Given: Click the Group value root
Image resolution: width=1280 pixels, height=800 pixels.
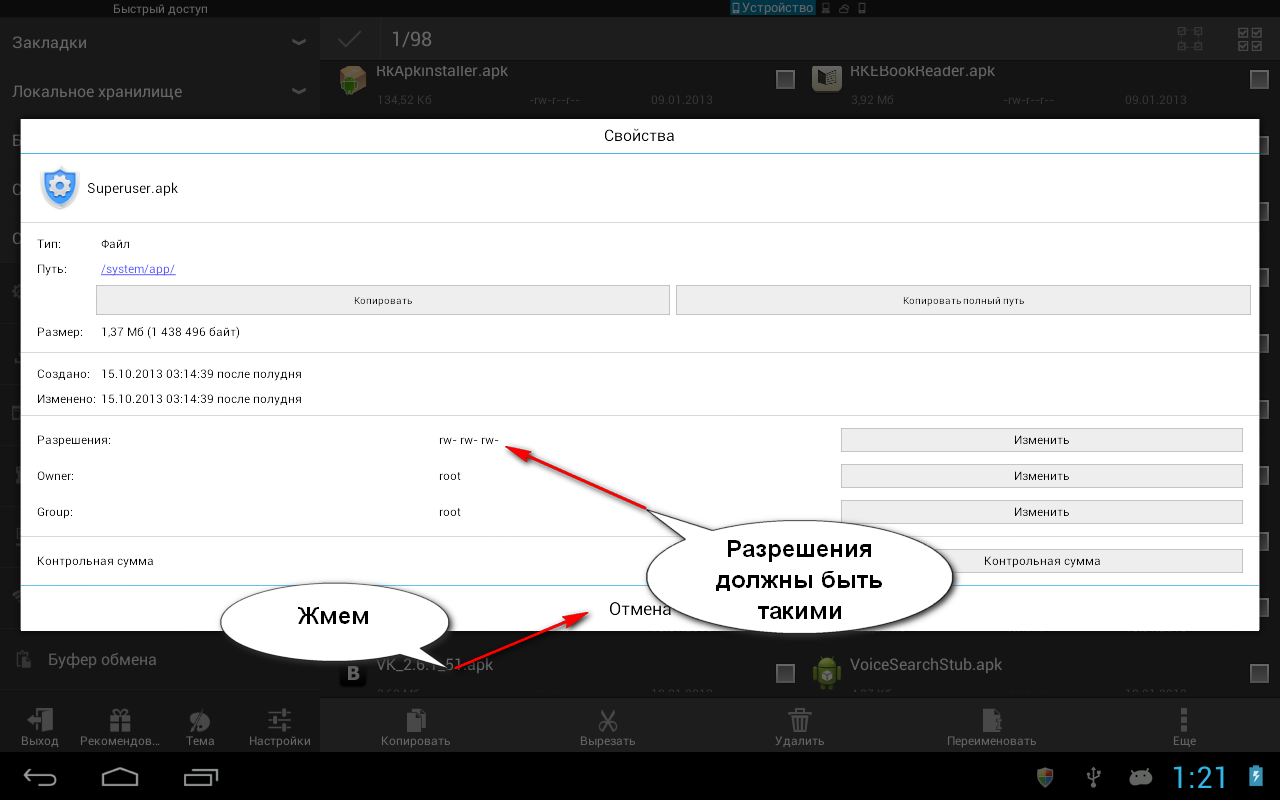Looking at the screenshot, I should pyautogui.click(x=450, y=512).
